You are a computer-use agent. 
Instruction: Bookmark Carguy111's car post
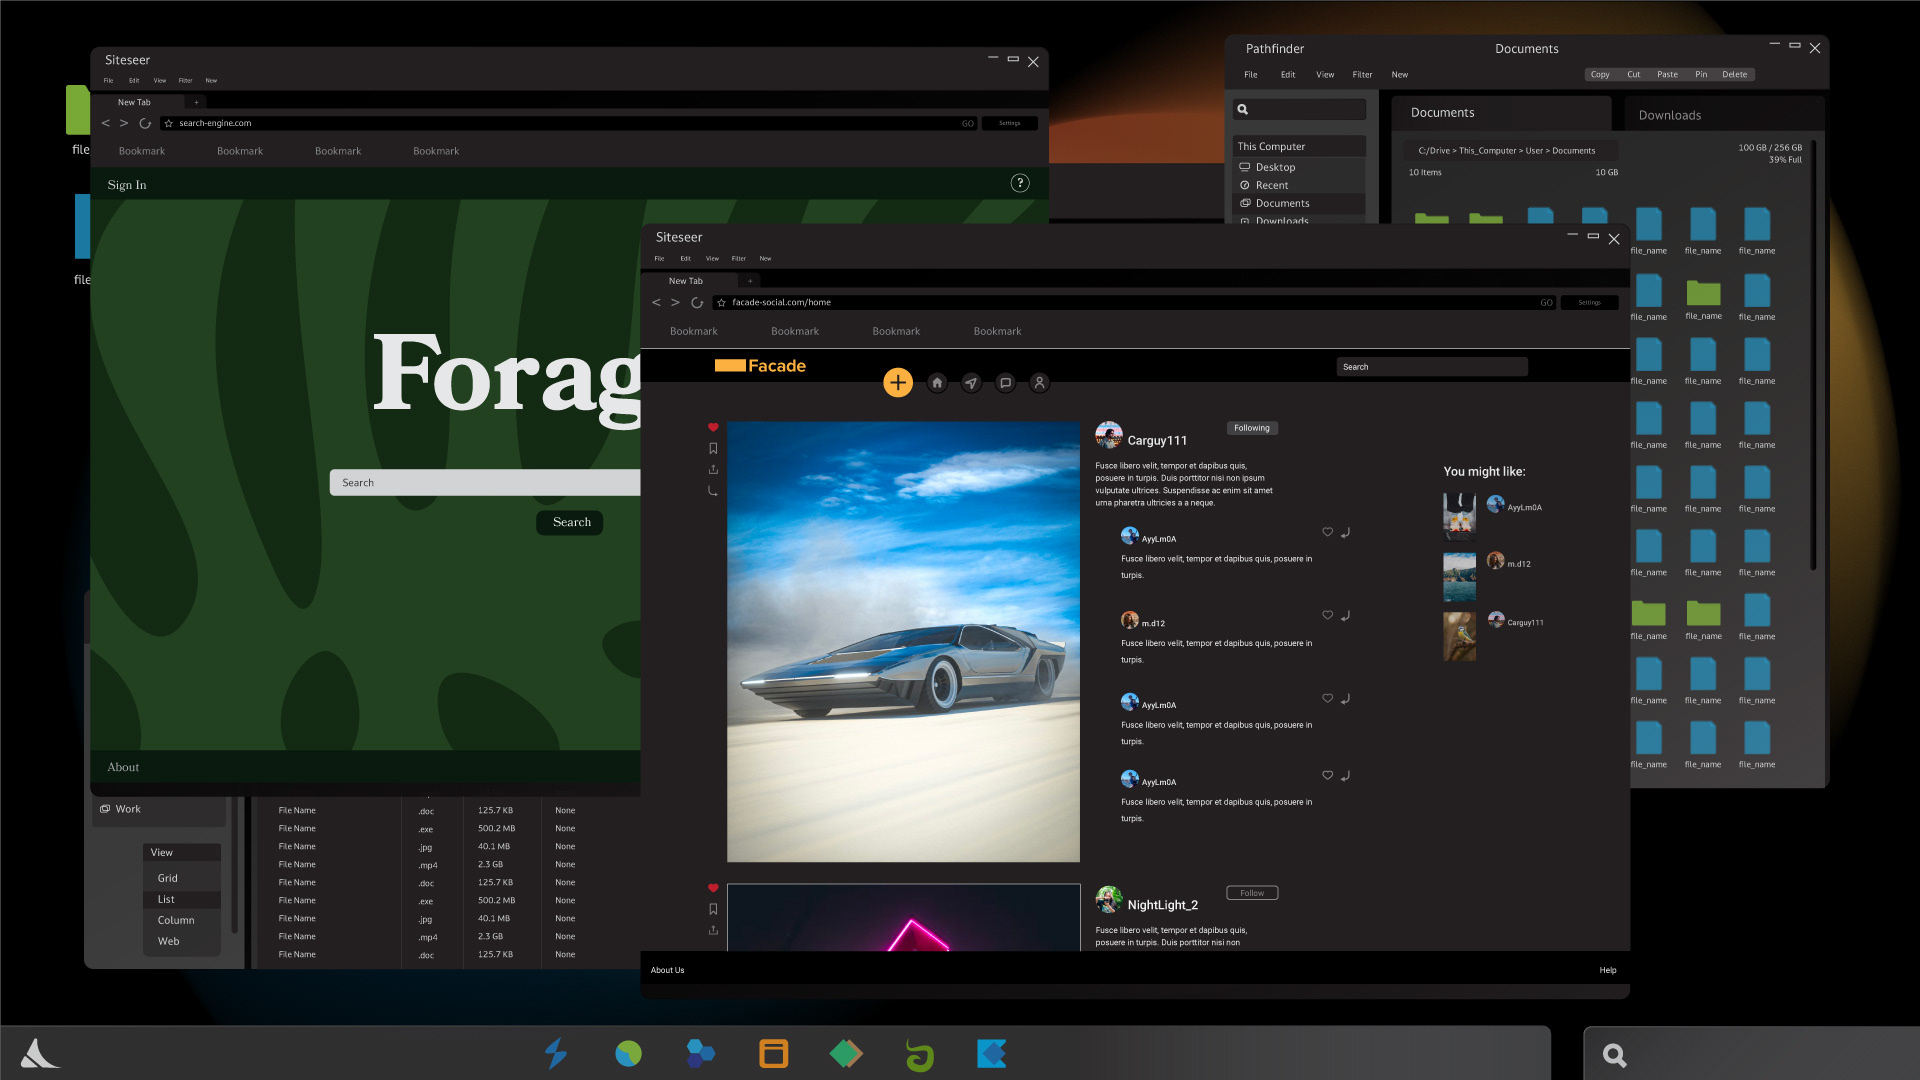713,448
